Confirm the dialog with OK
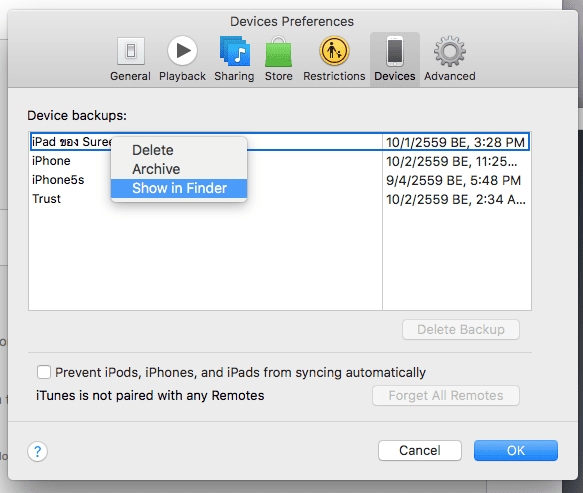 click(516, 451)
